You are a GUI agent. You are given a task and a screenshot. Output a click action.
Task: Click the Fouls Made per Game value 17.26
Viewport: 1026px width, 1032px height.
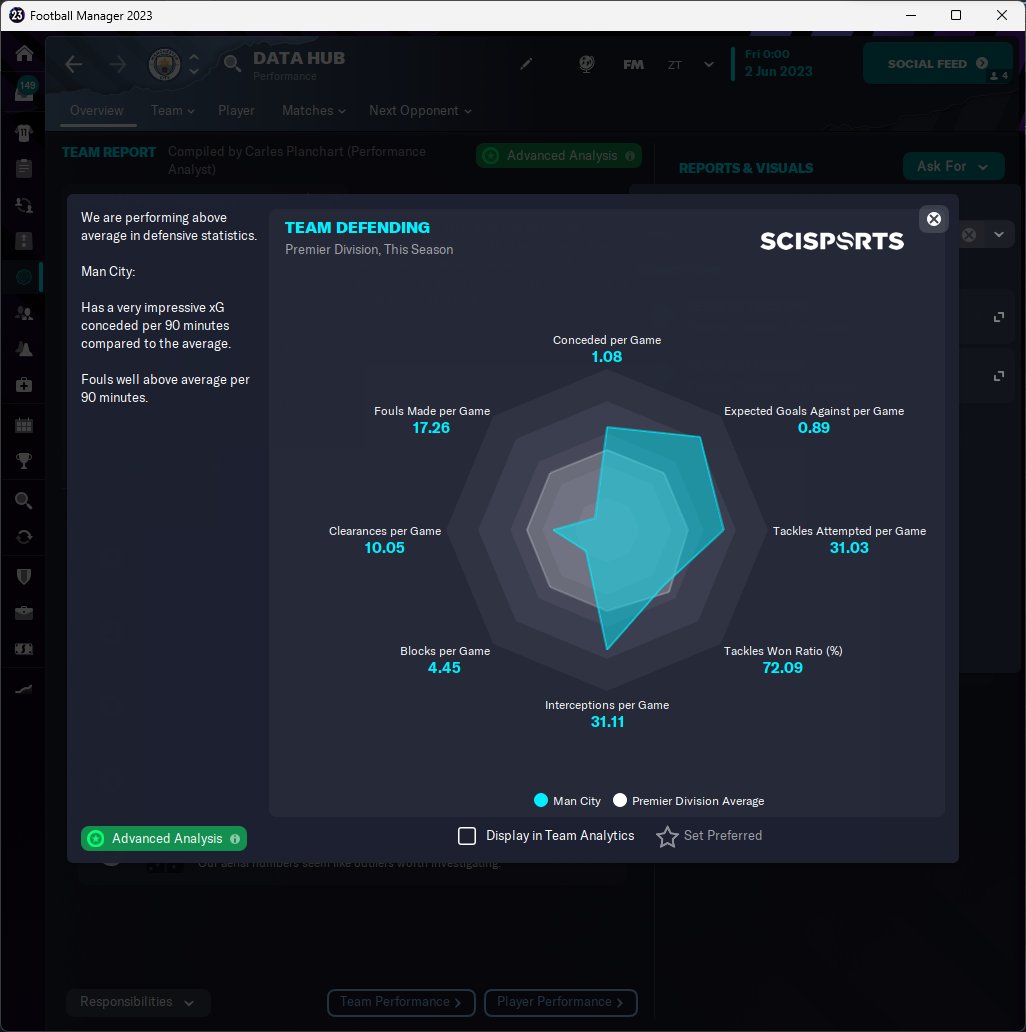(431, 428)
